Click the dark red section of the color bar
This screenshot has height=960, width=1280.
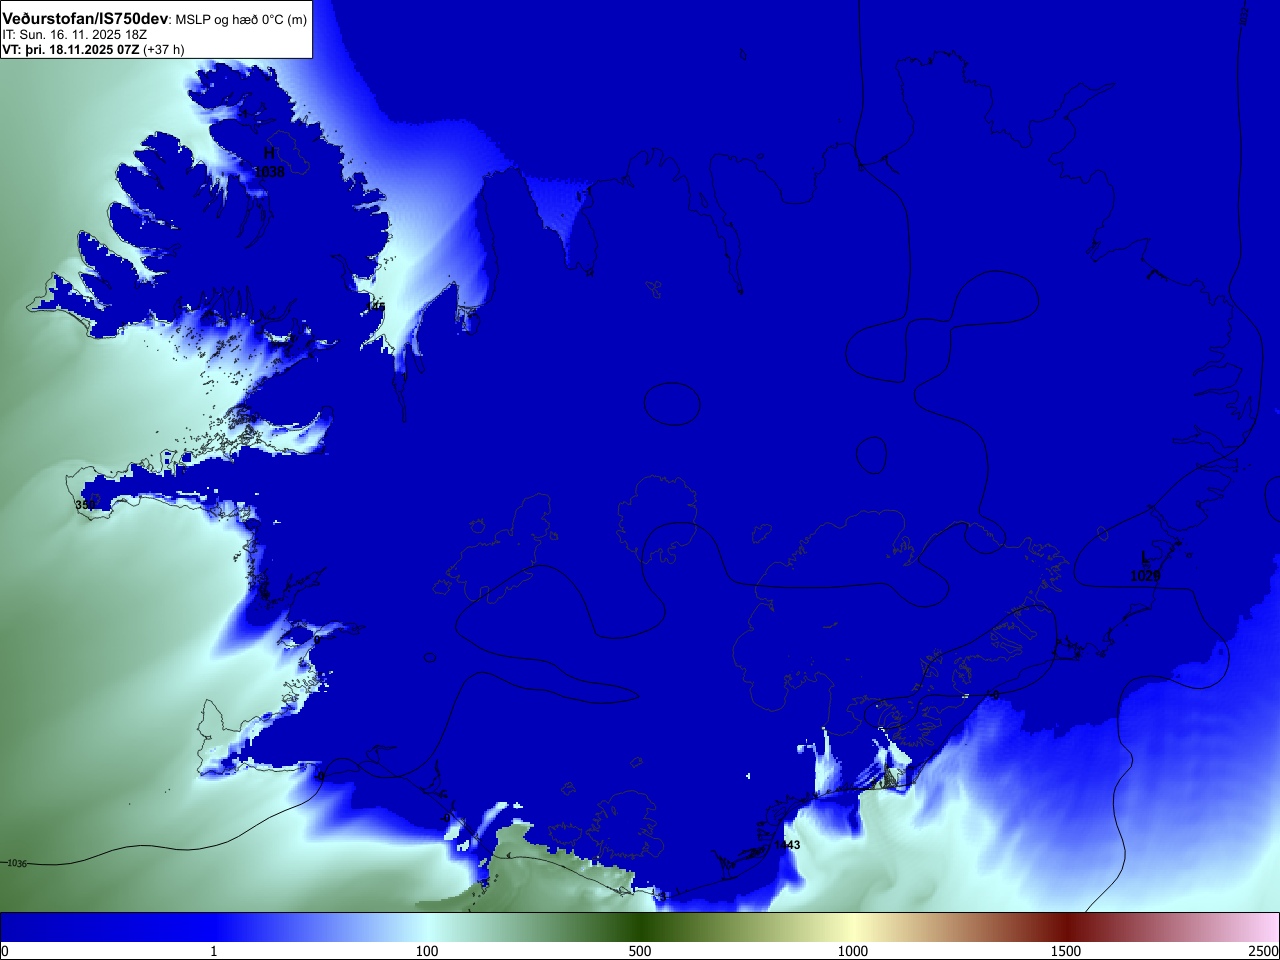(x=1066, y=927)
